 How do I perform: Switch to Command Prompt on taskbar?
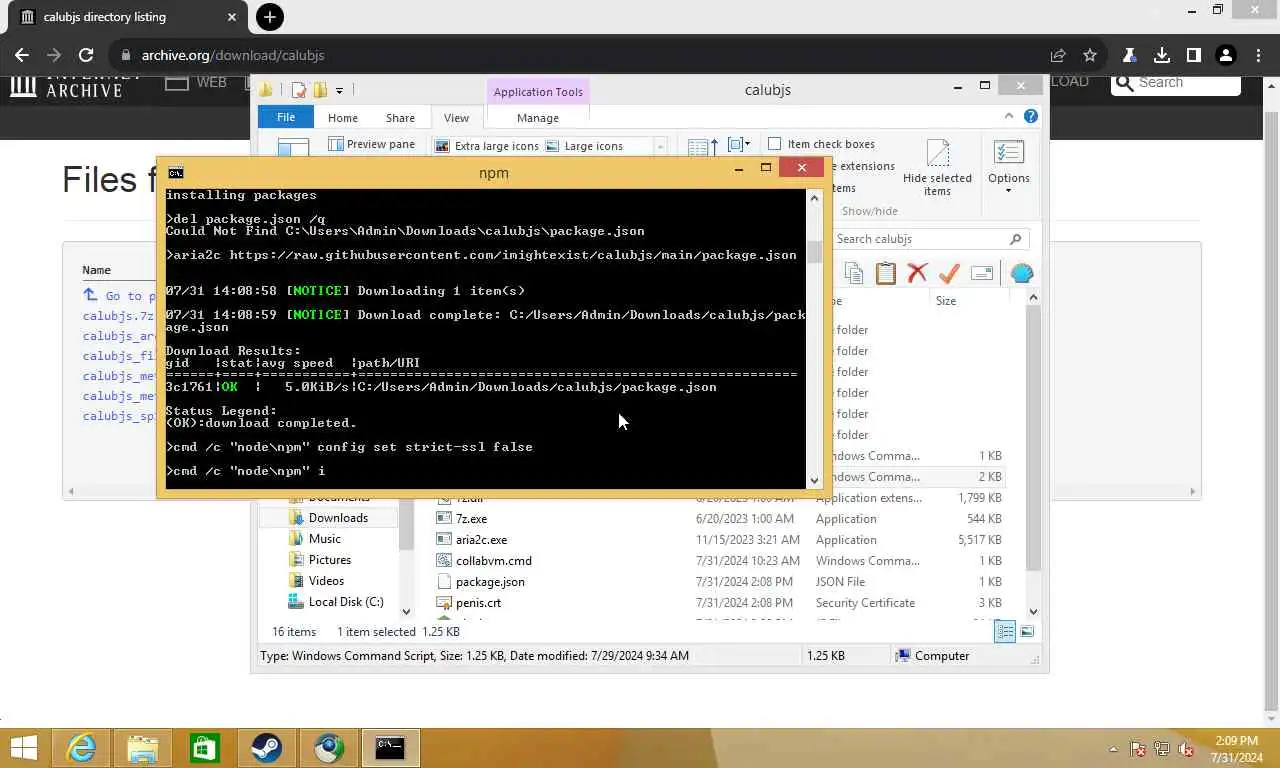pos(390,748)
